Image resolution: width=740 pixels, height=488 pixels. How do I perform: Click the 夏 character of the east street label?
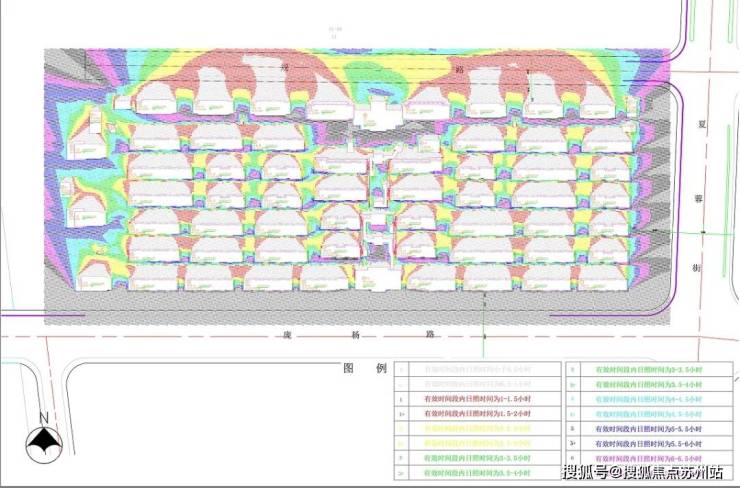tap(701, 129)
